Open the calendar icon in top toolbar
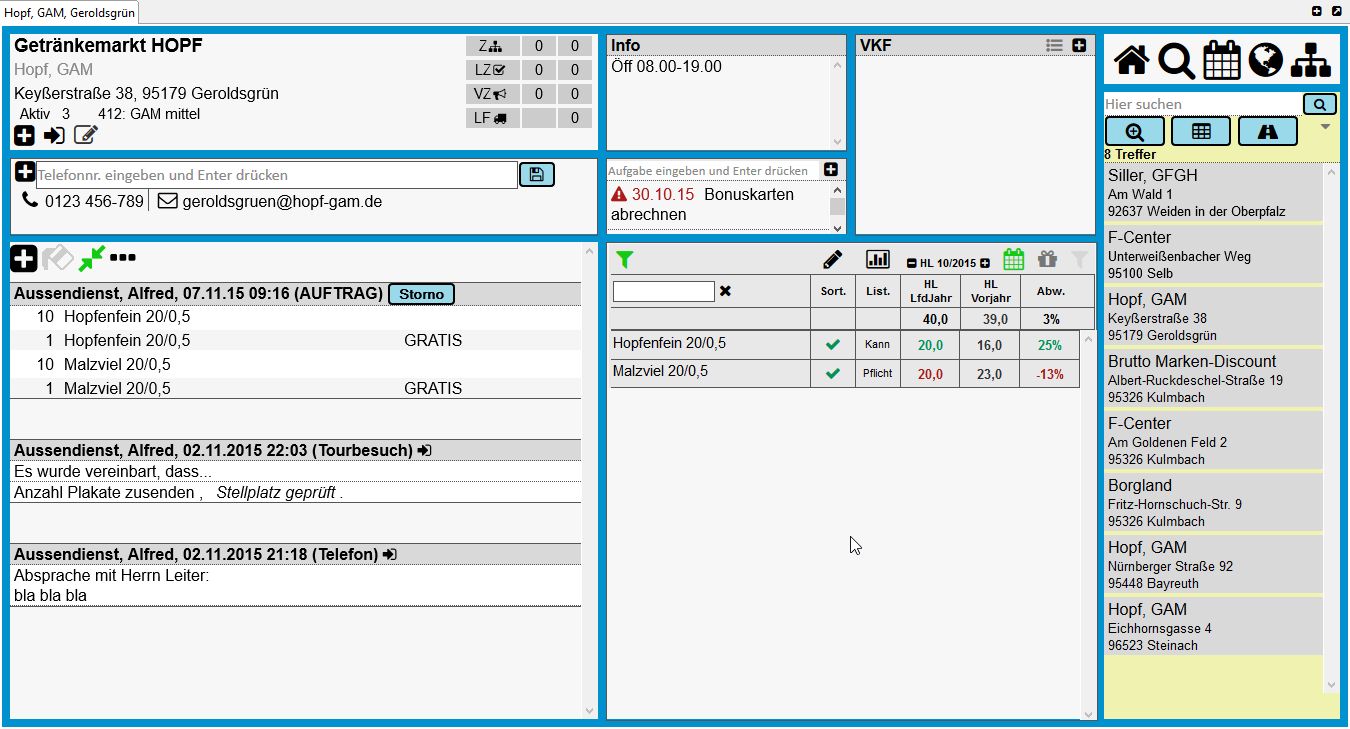 click(x=1221, y=61)
